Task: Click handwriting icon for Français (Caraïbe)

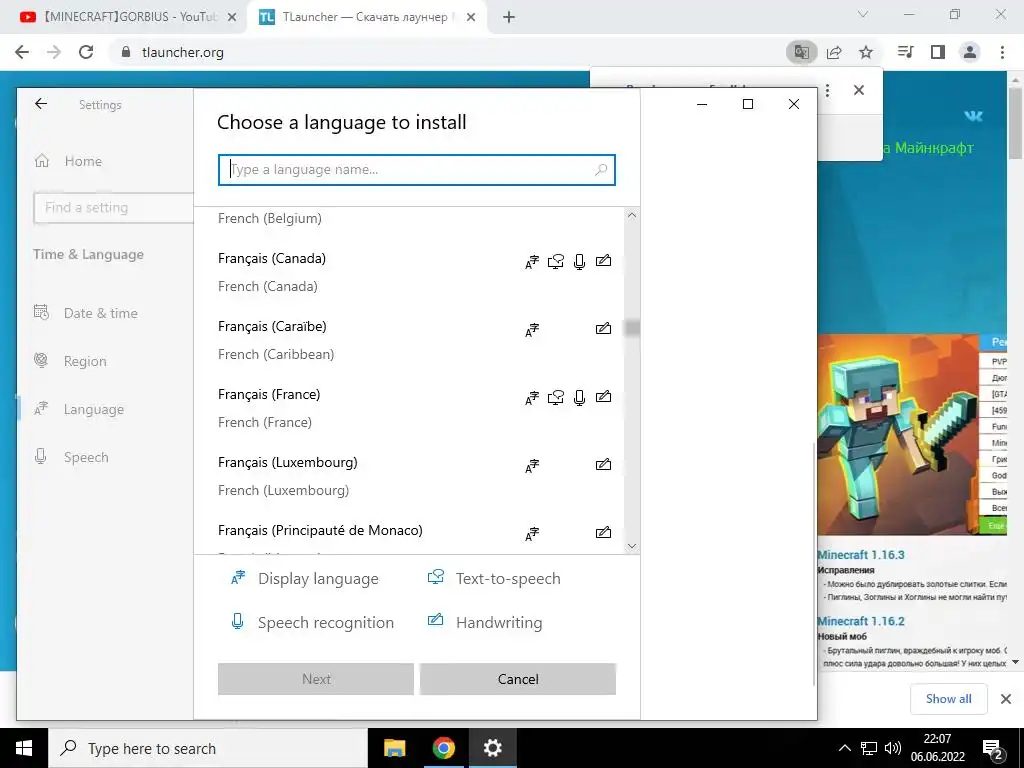Action: 603,328
